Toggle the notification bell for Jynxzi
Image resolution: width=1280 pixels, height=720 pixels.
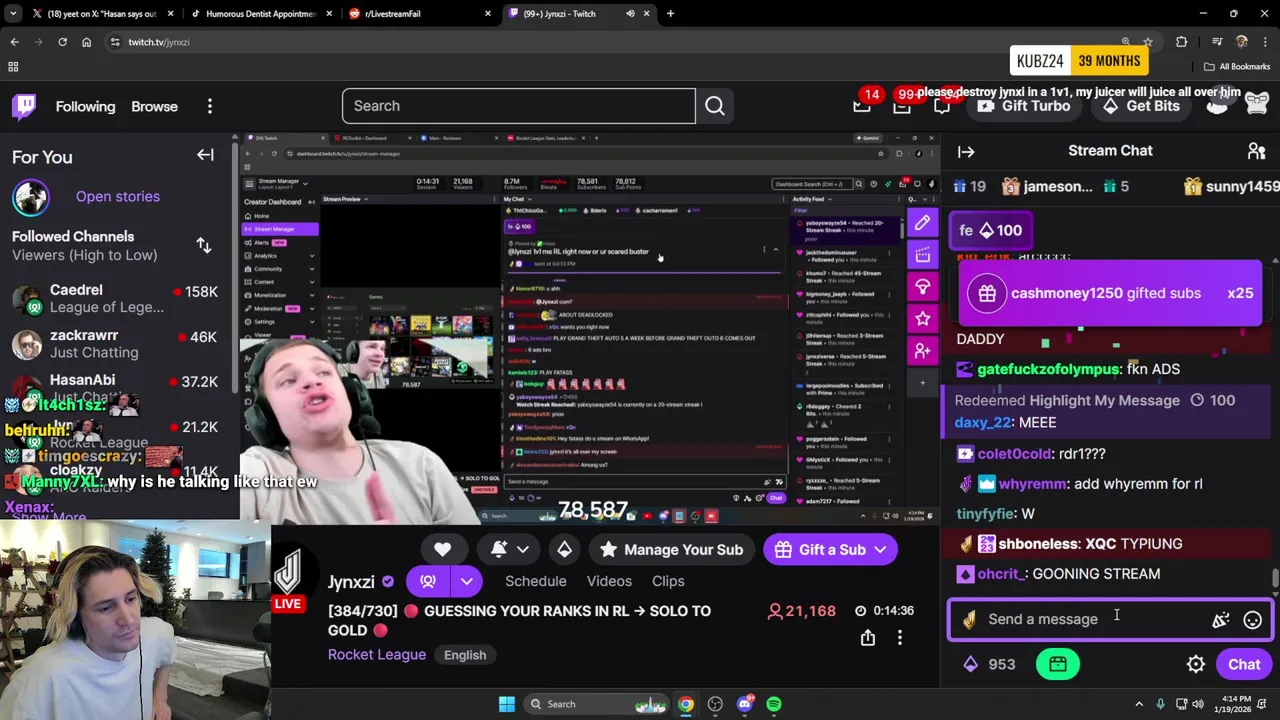pyautogui.click(x=498, y=549)
